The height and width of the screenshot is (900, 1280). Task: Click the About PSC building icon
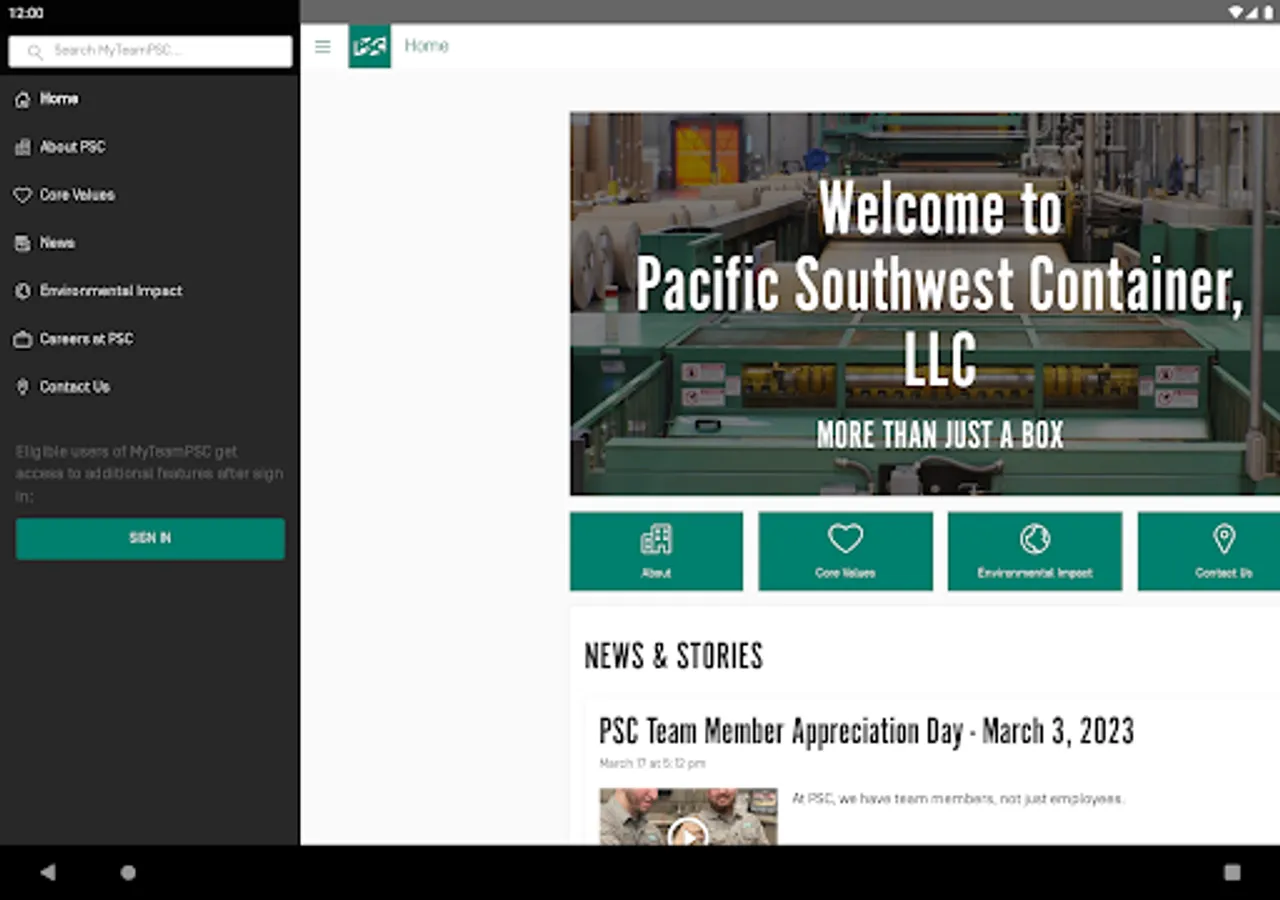point(22,147)
